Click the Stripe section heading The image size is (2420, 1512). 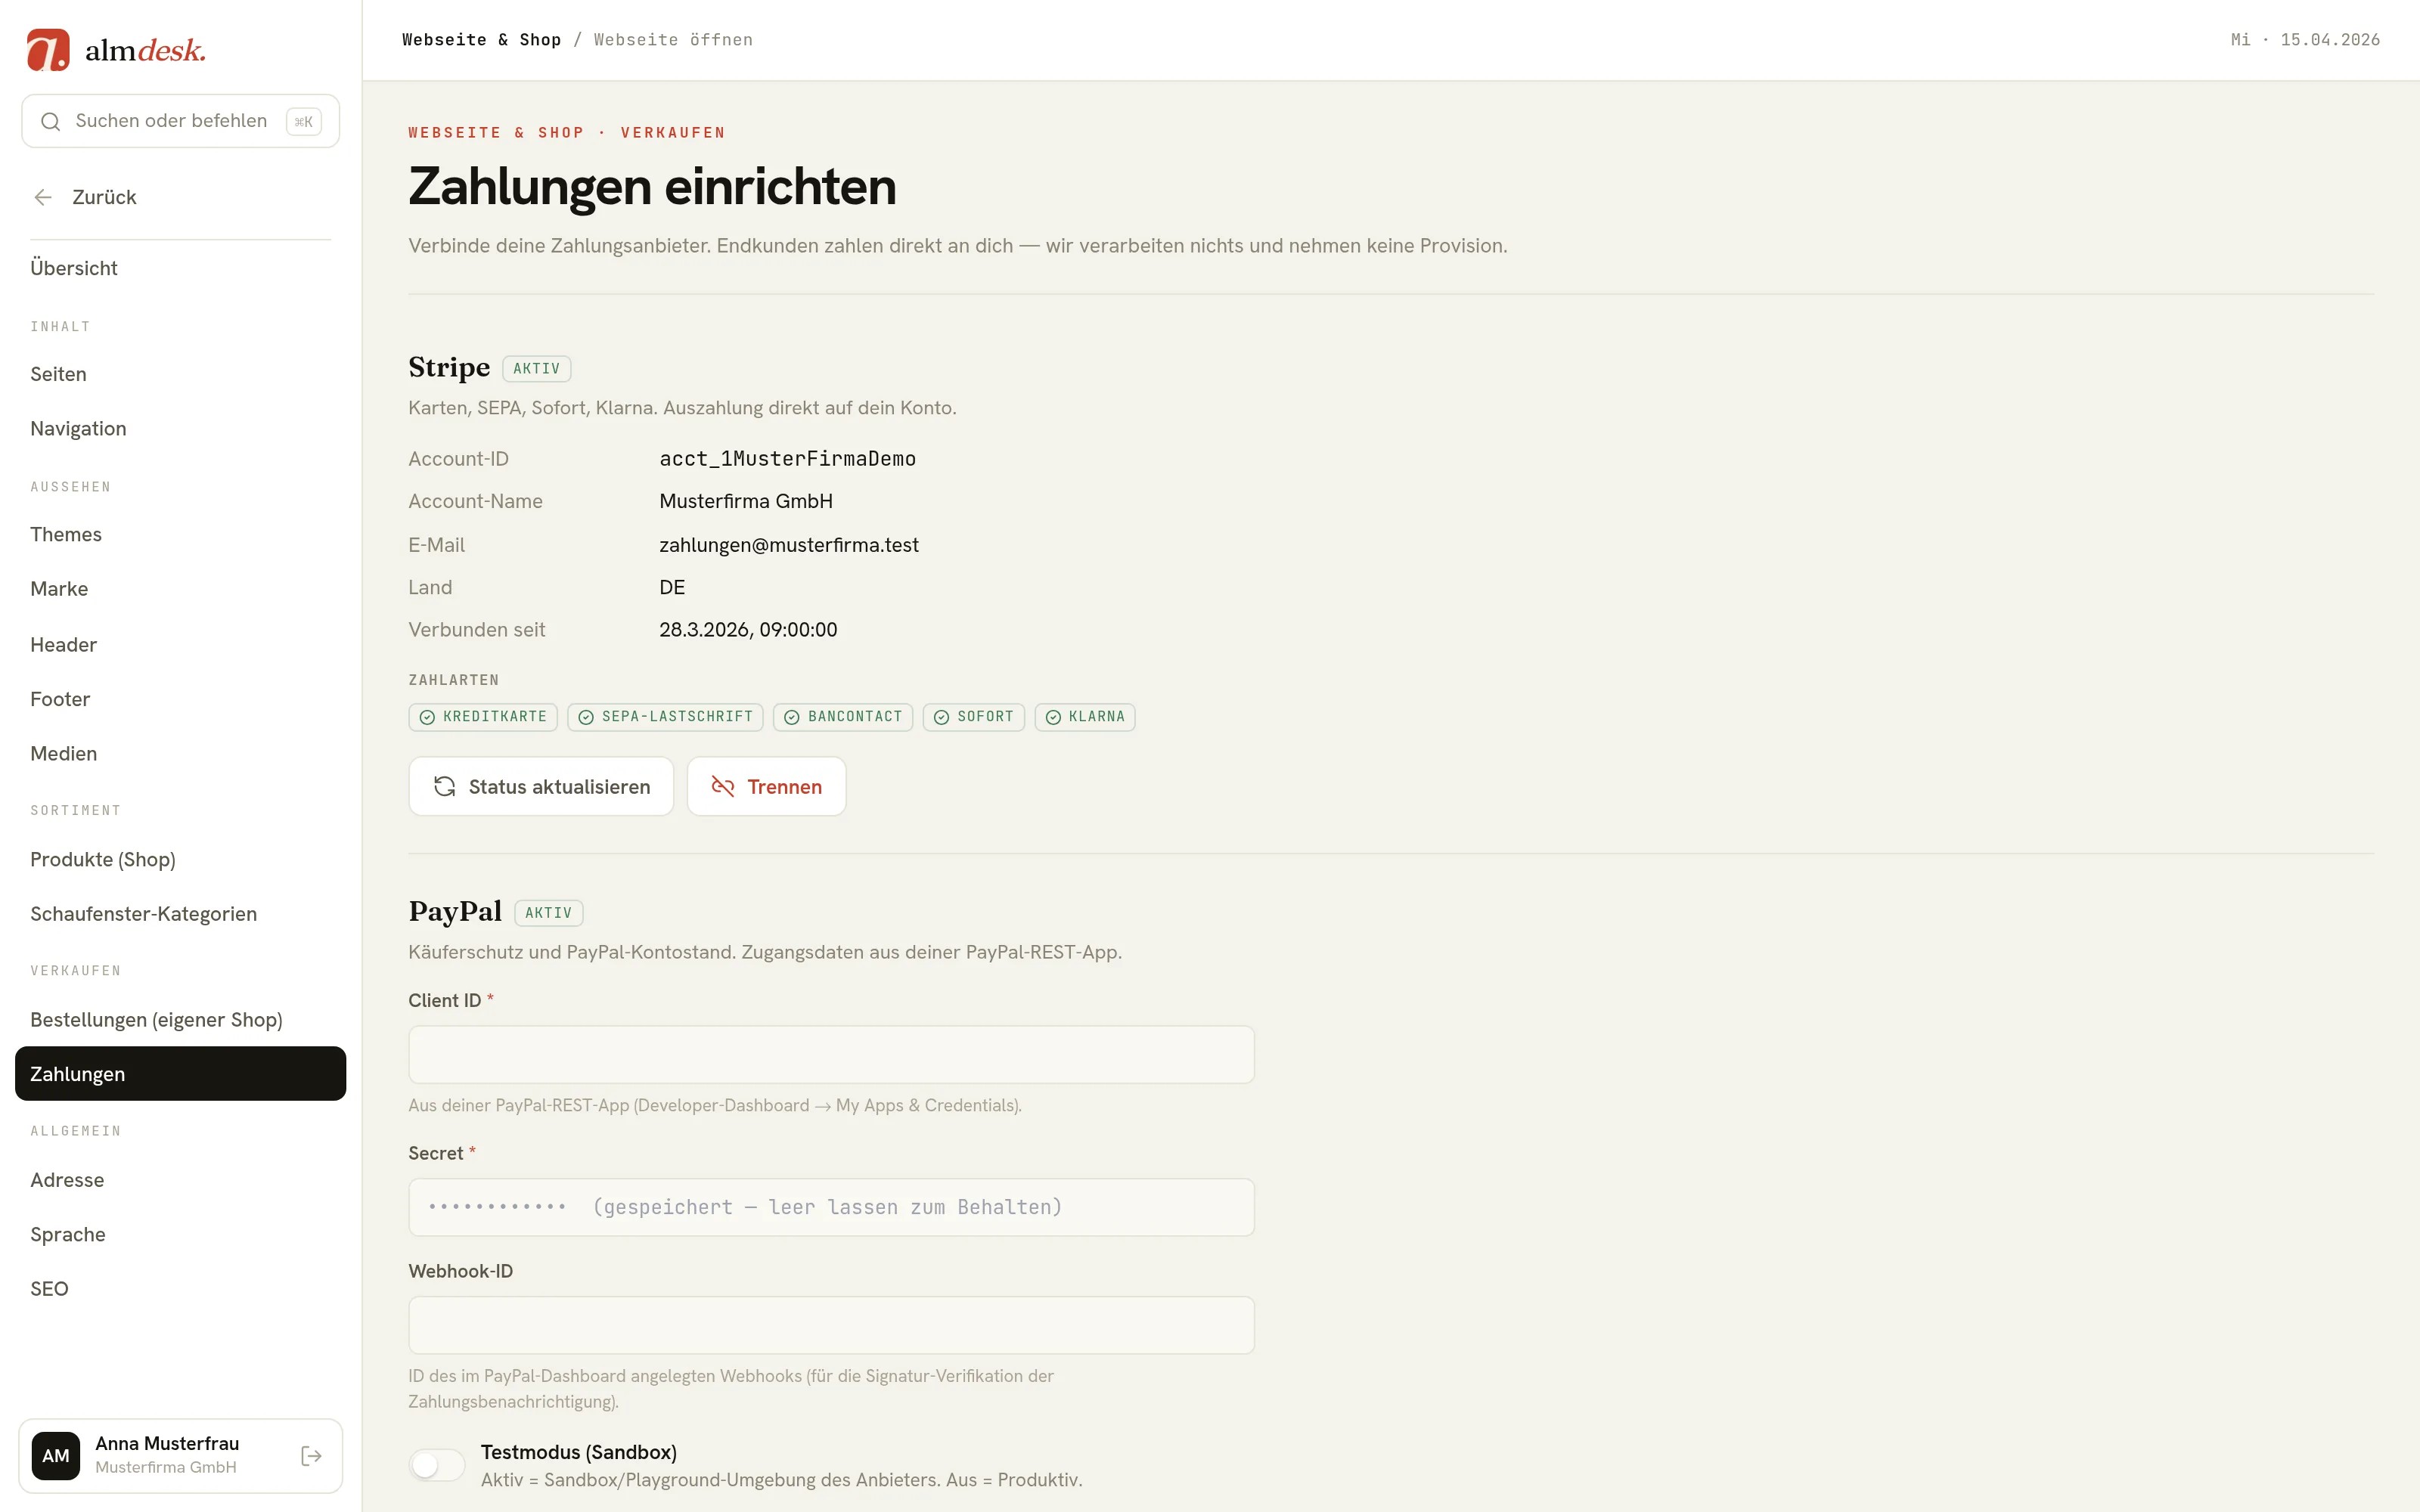(449, 368)
